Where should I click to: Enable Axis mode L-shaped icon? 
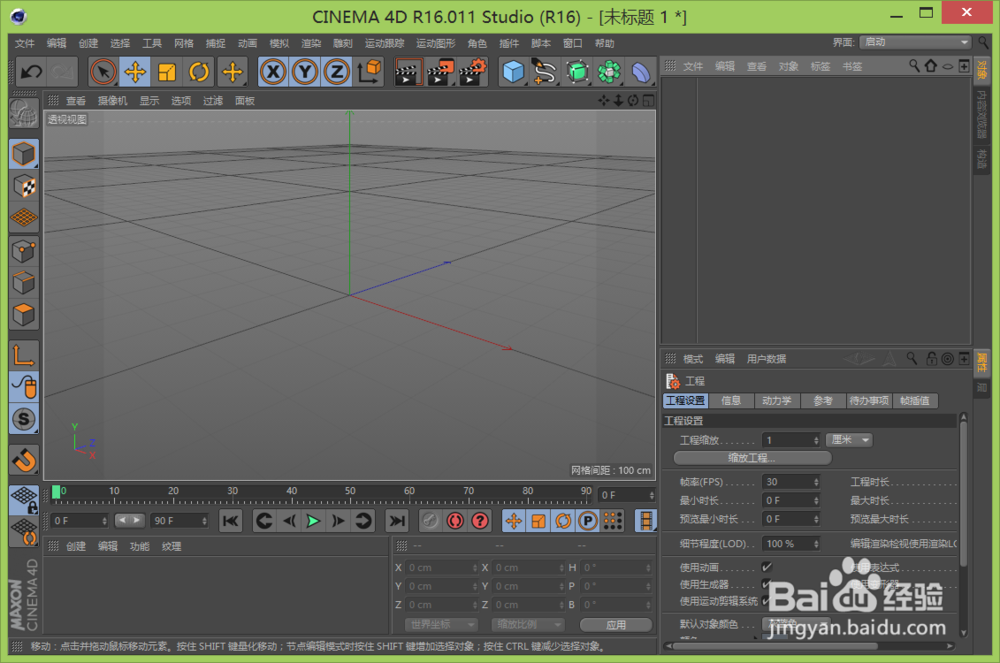click(24, 355)
